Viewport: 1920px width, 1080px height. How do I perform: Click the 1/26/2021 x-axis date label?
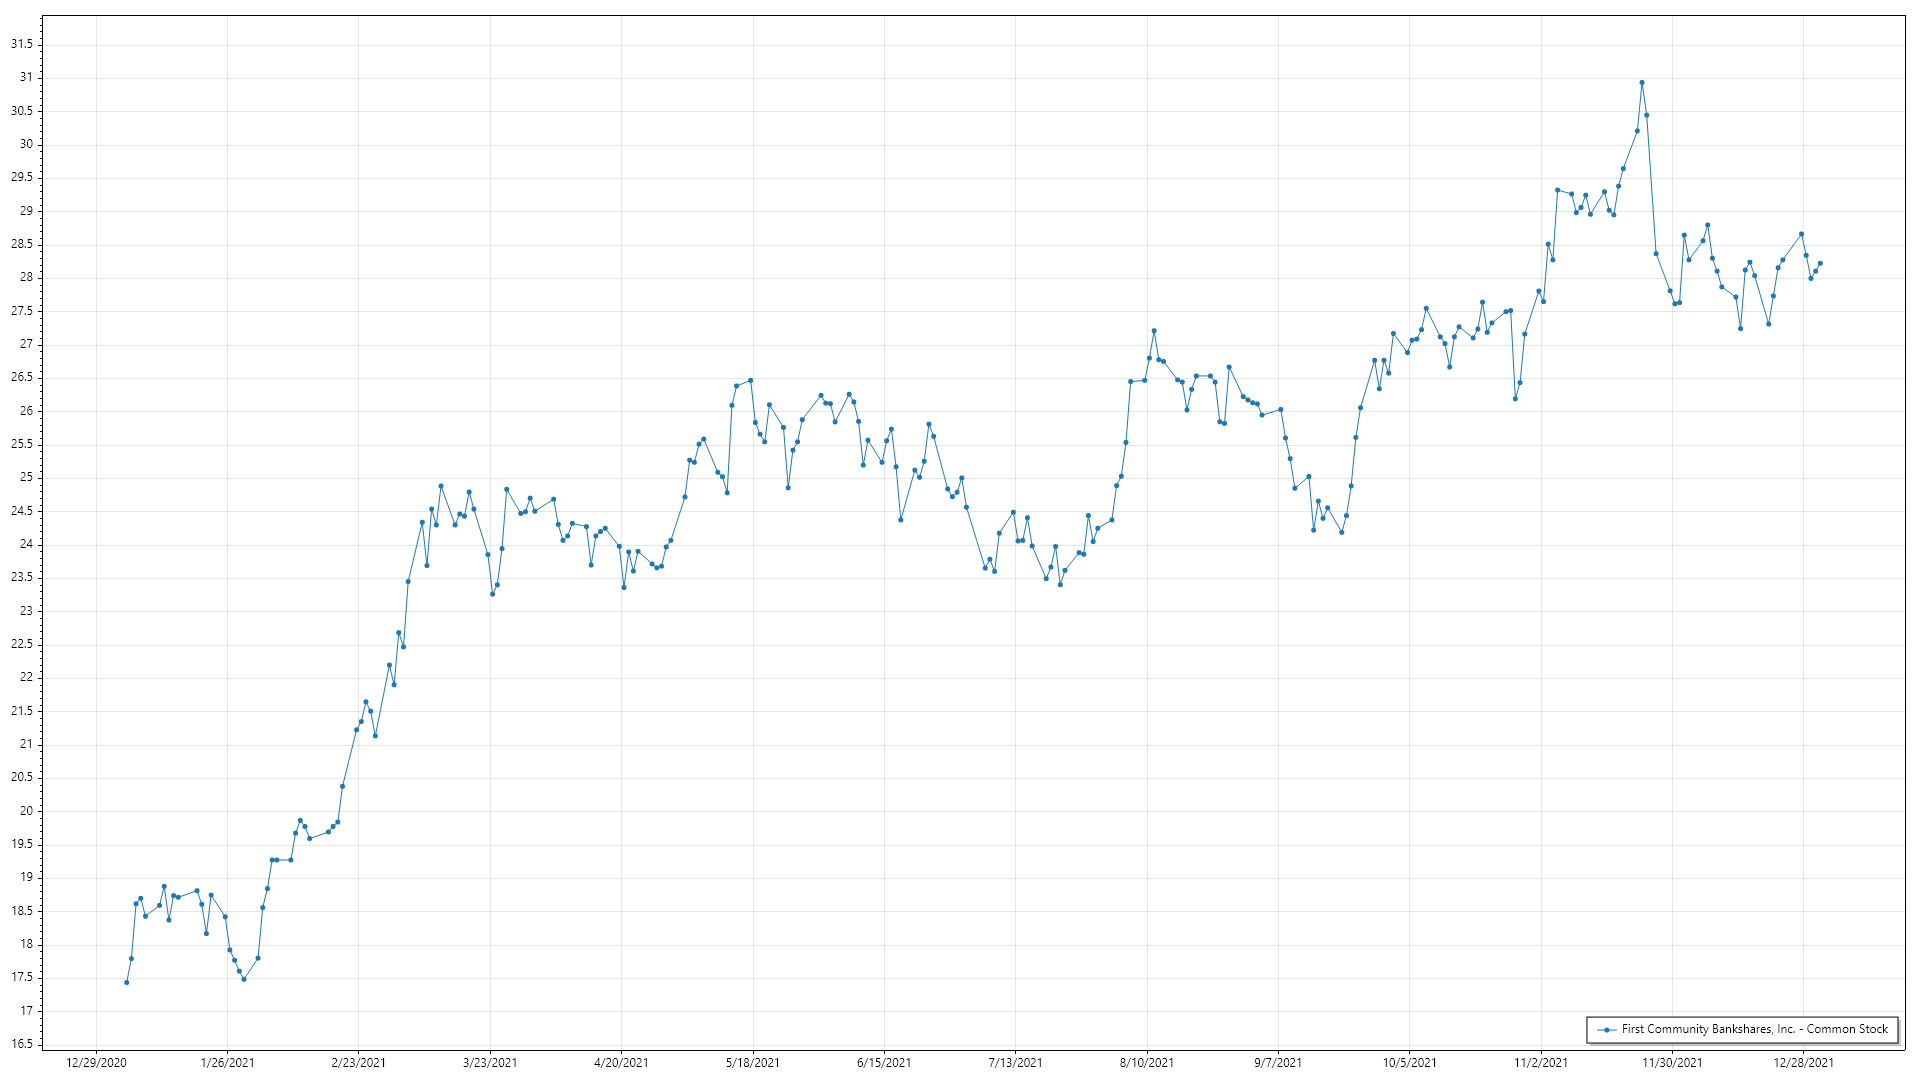point(227,1063)
